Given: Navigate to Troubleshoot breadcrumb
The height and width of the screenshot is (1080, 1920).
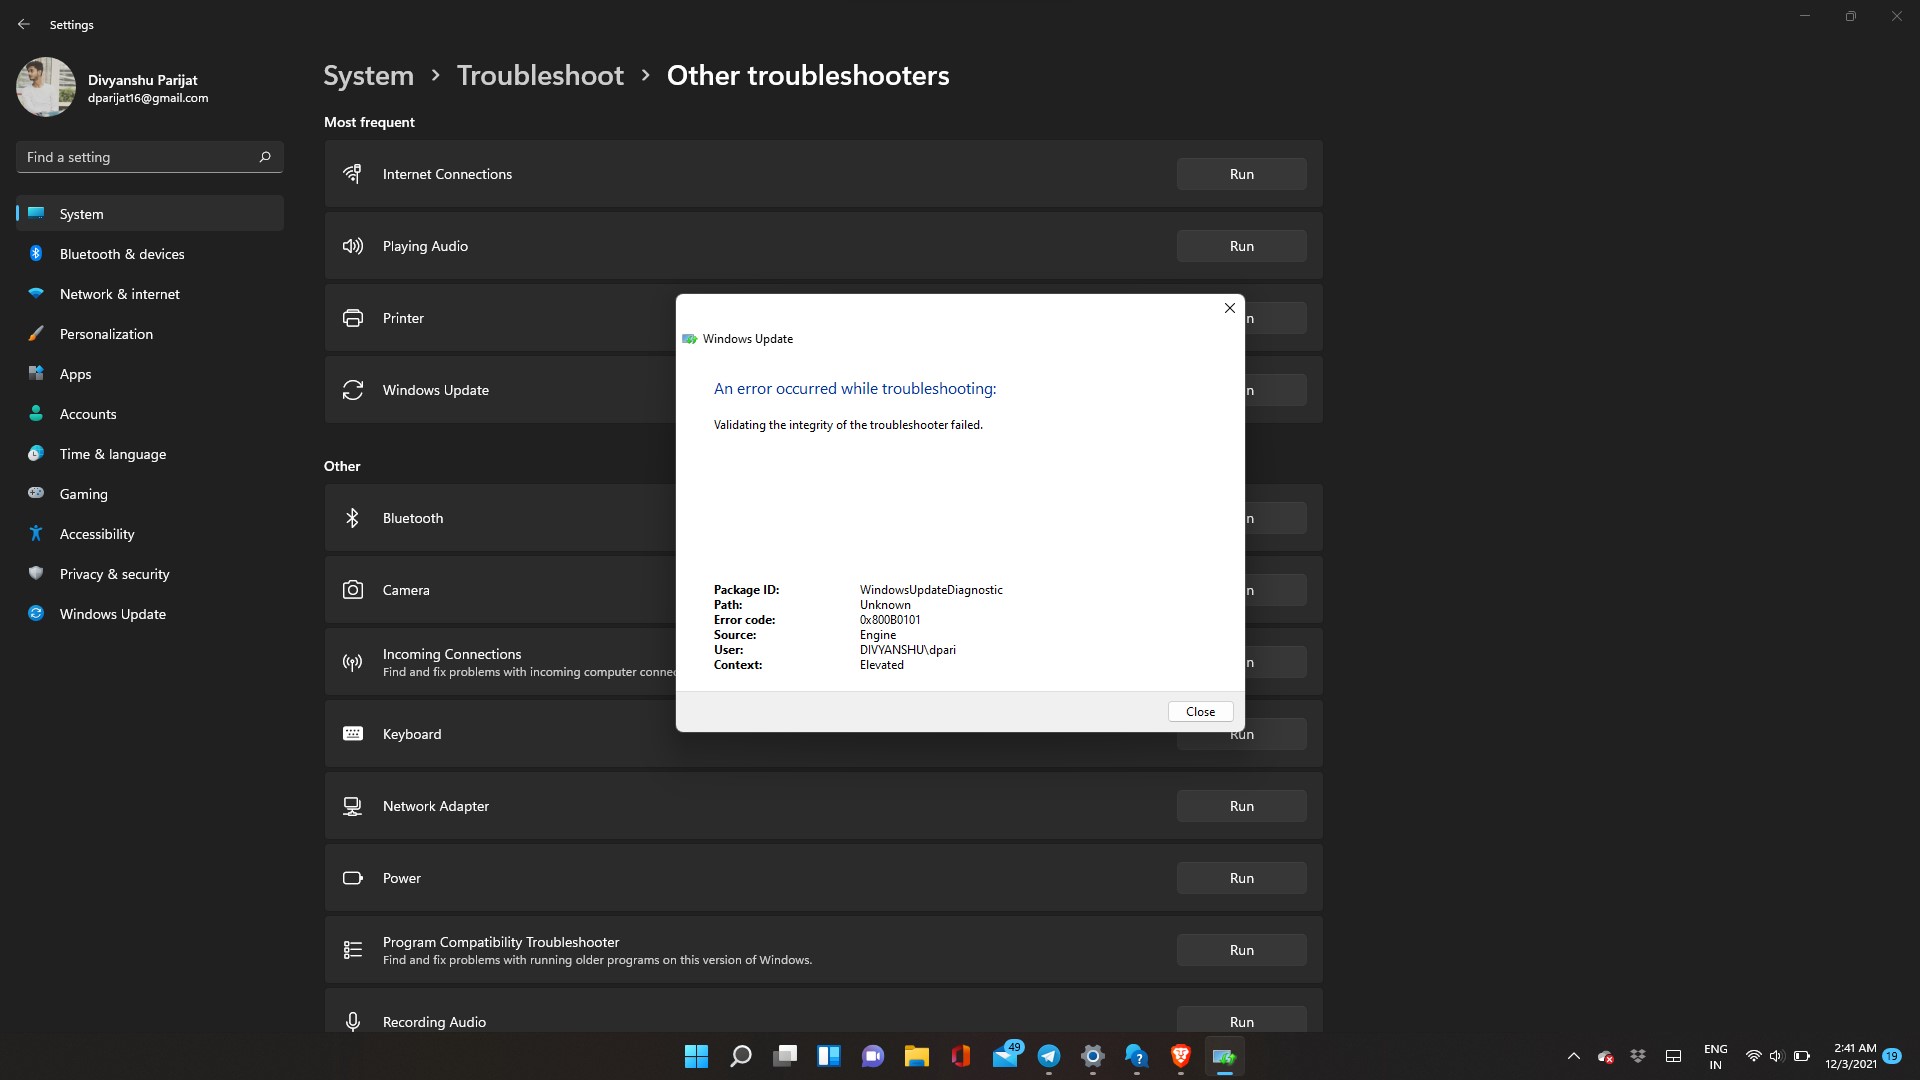Looking at the screenshot, I should click(x=540, y=75).
